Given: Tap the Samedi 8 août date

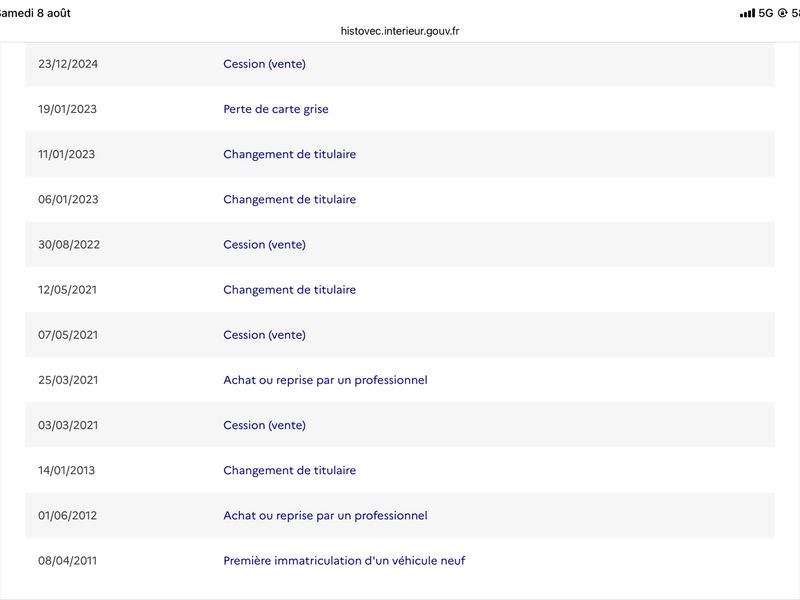Looking at the screenshot, I should point(34,13).
